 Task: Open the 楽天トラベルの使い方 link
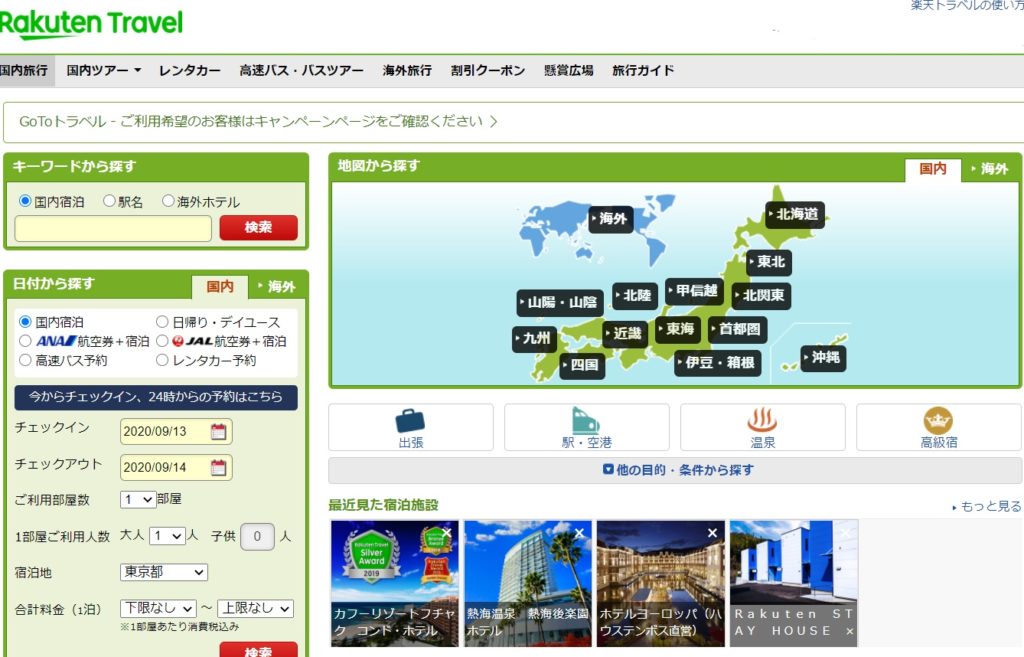[967, 5]
